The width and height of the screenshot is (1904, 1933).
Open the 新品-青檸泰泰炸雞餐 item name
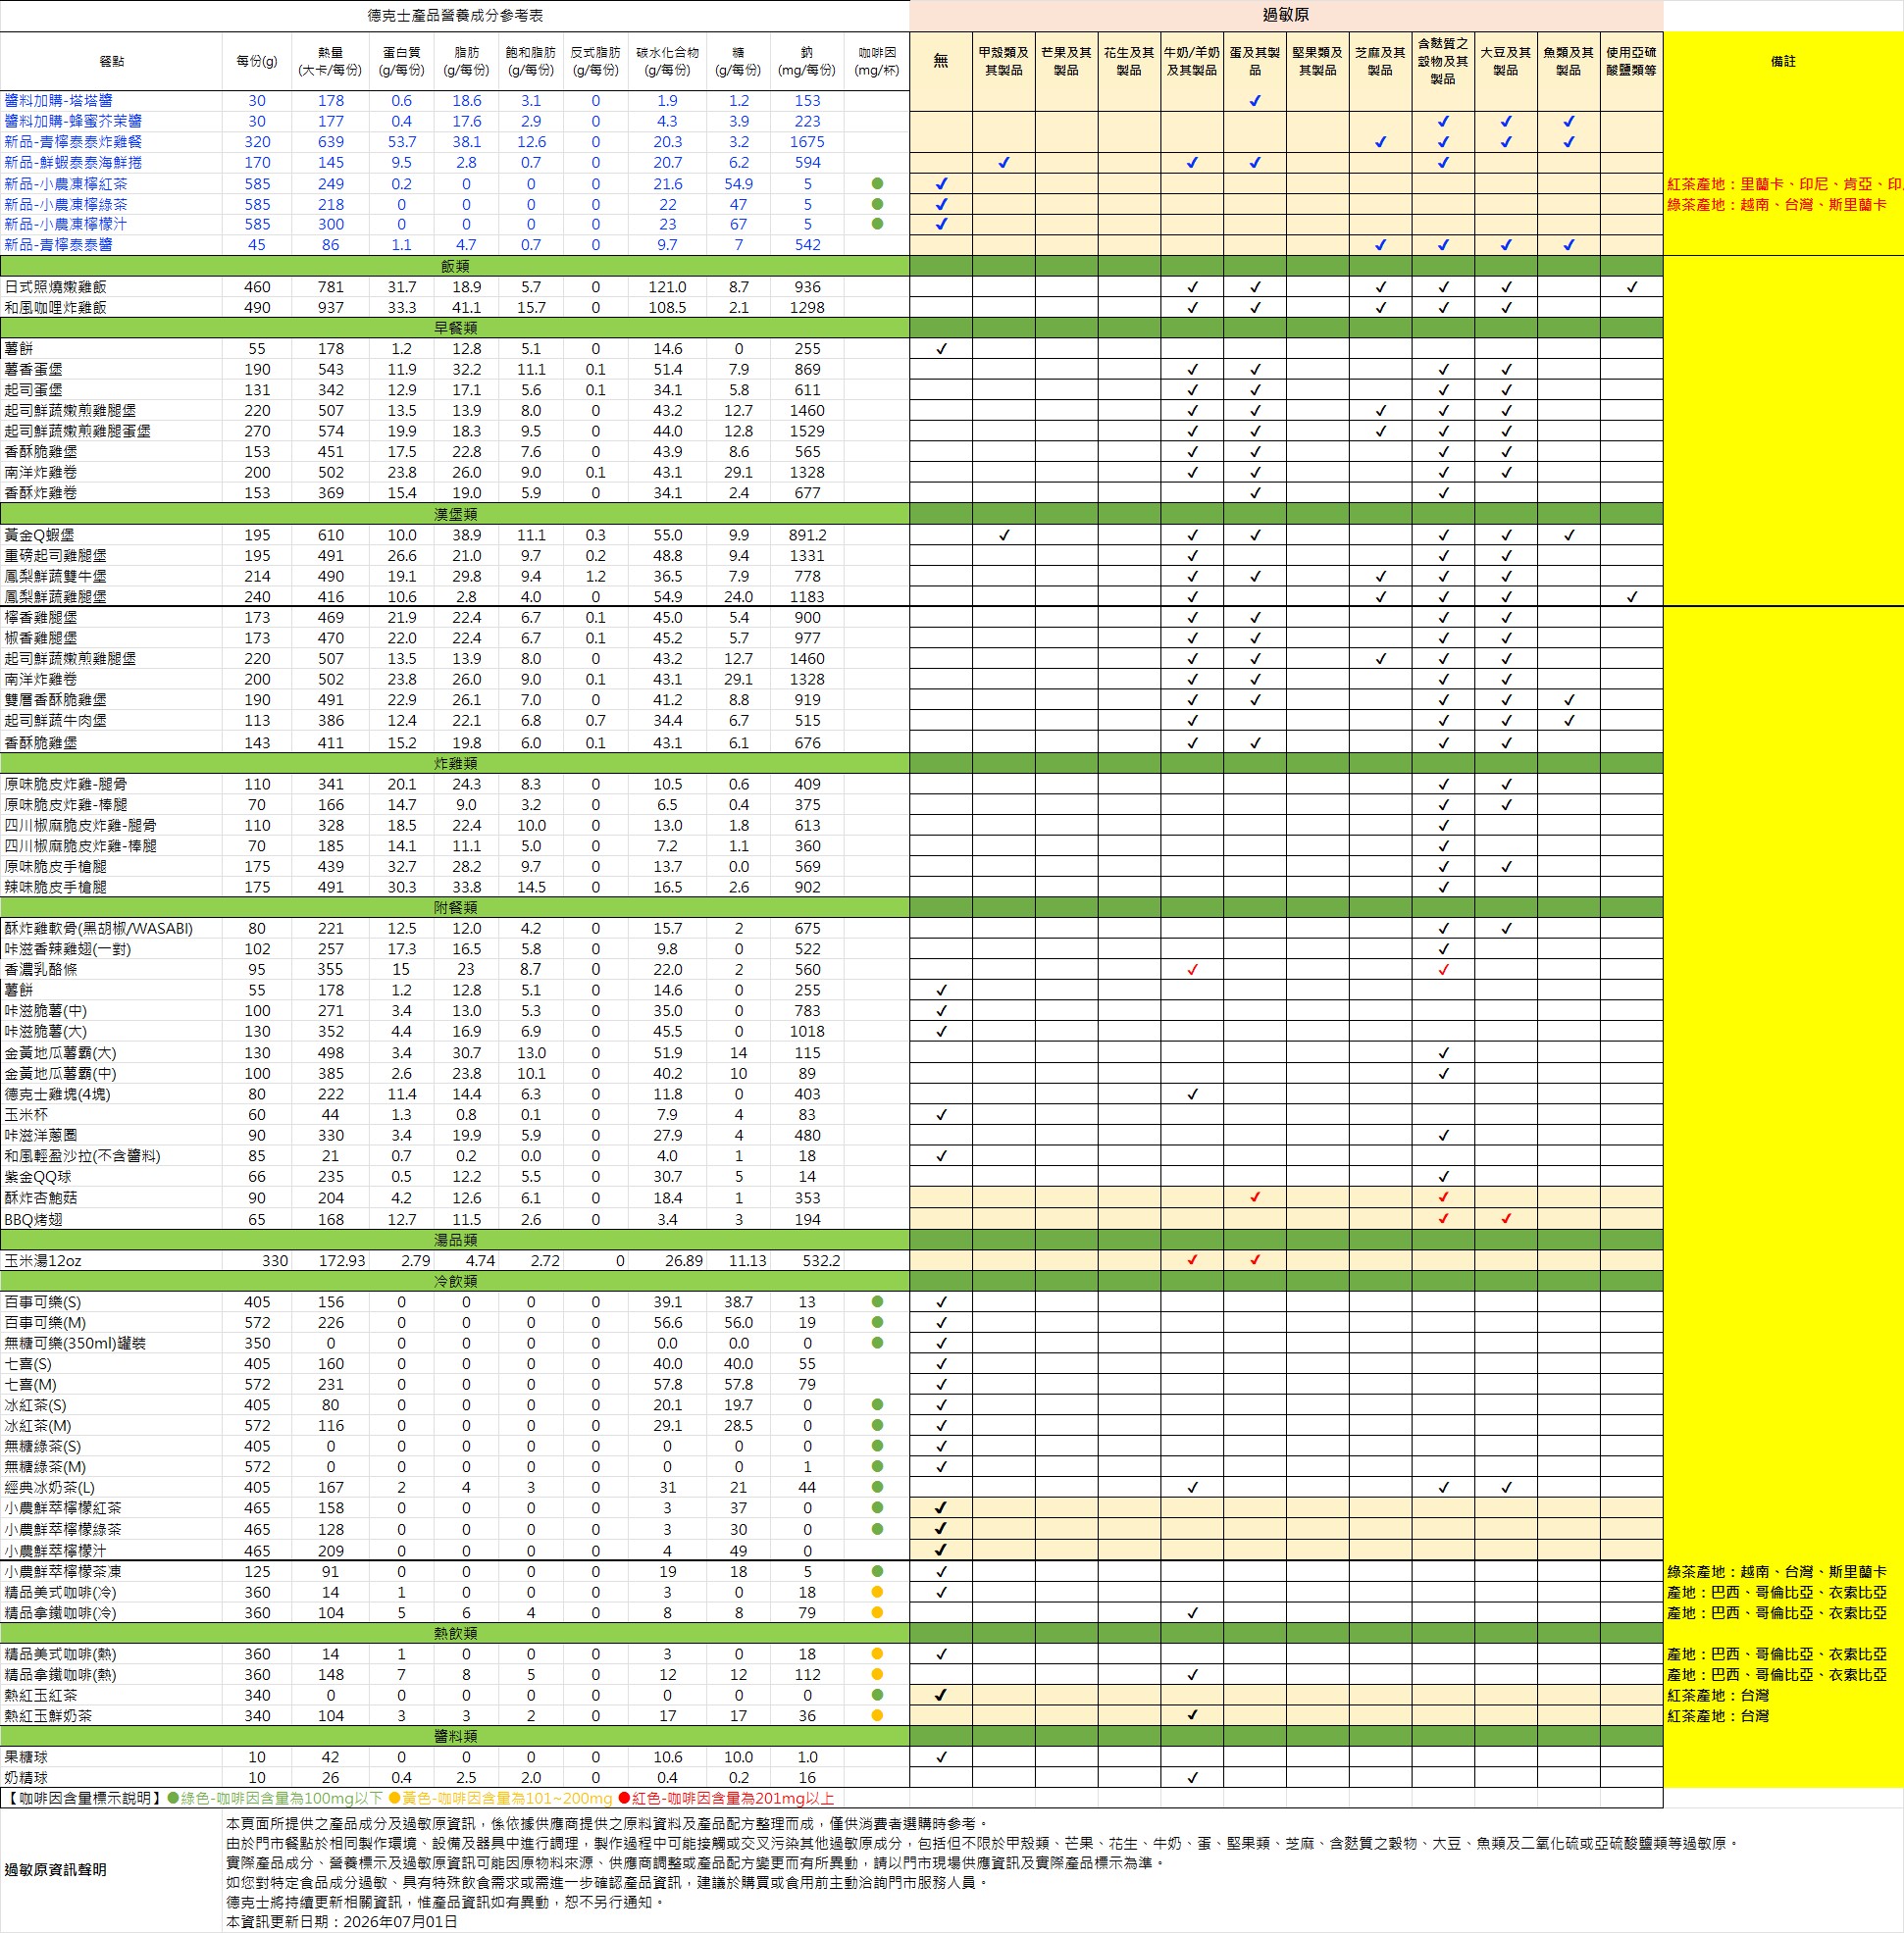pyautogui.click(x=73, y=142)
